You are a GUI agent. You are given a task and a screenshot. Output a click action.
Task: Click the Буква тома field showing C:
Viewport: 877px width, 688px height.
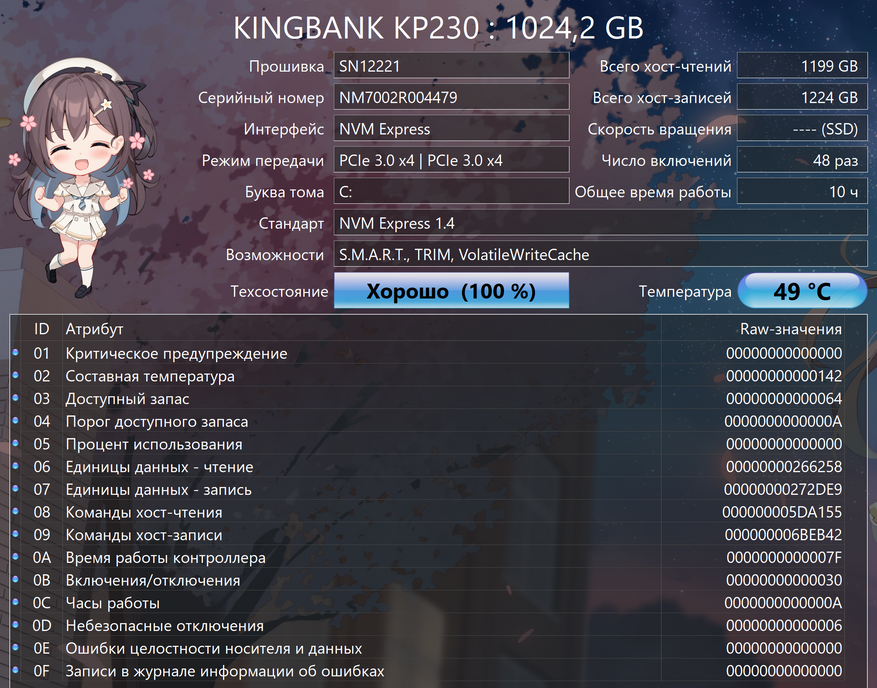[x=451, y=191]
